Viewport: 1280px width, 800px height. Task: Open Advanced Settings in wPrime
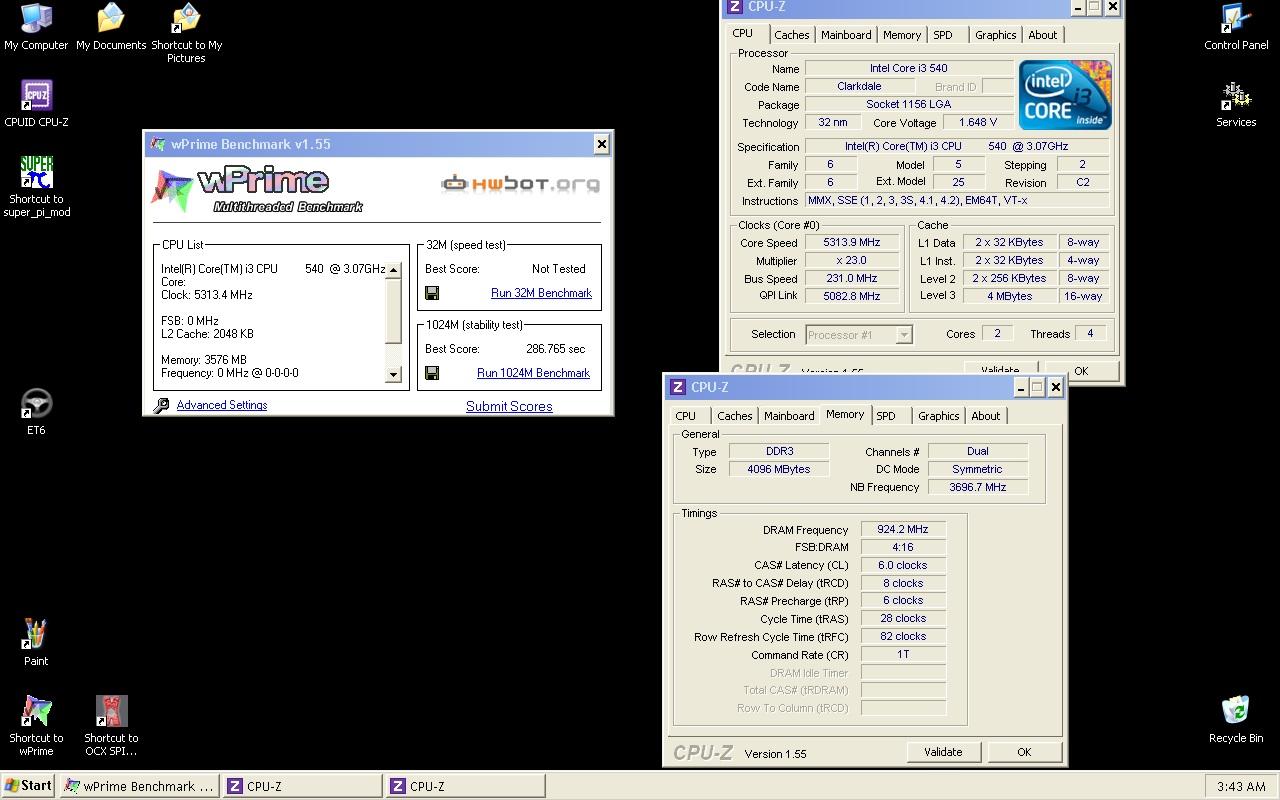[x=222, y=405]
